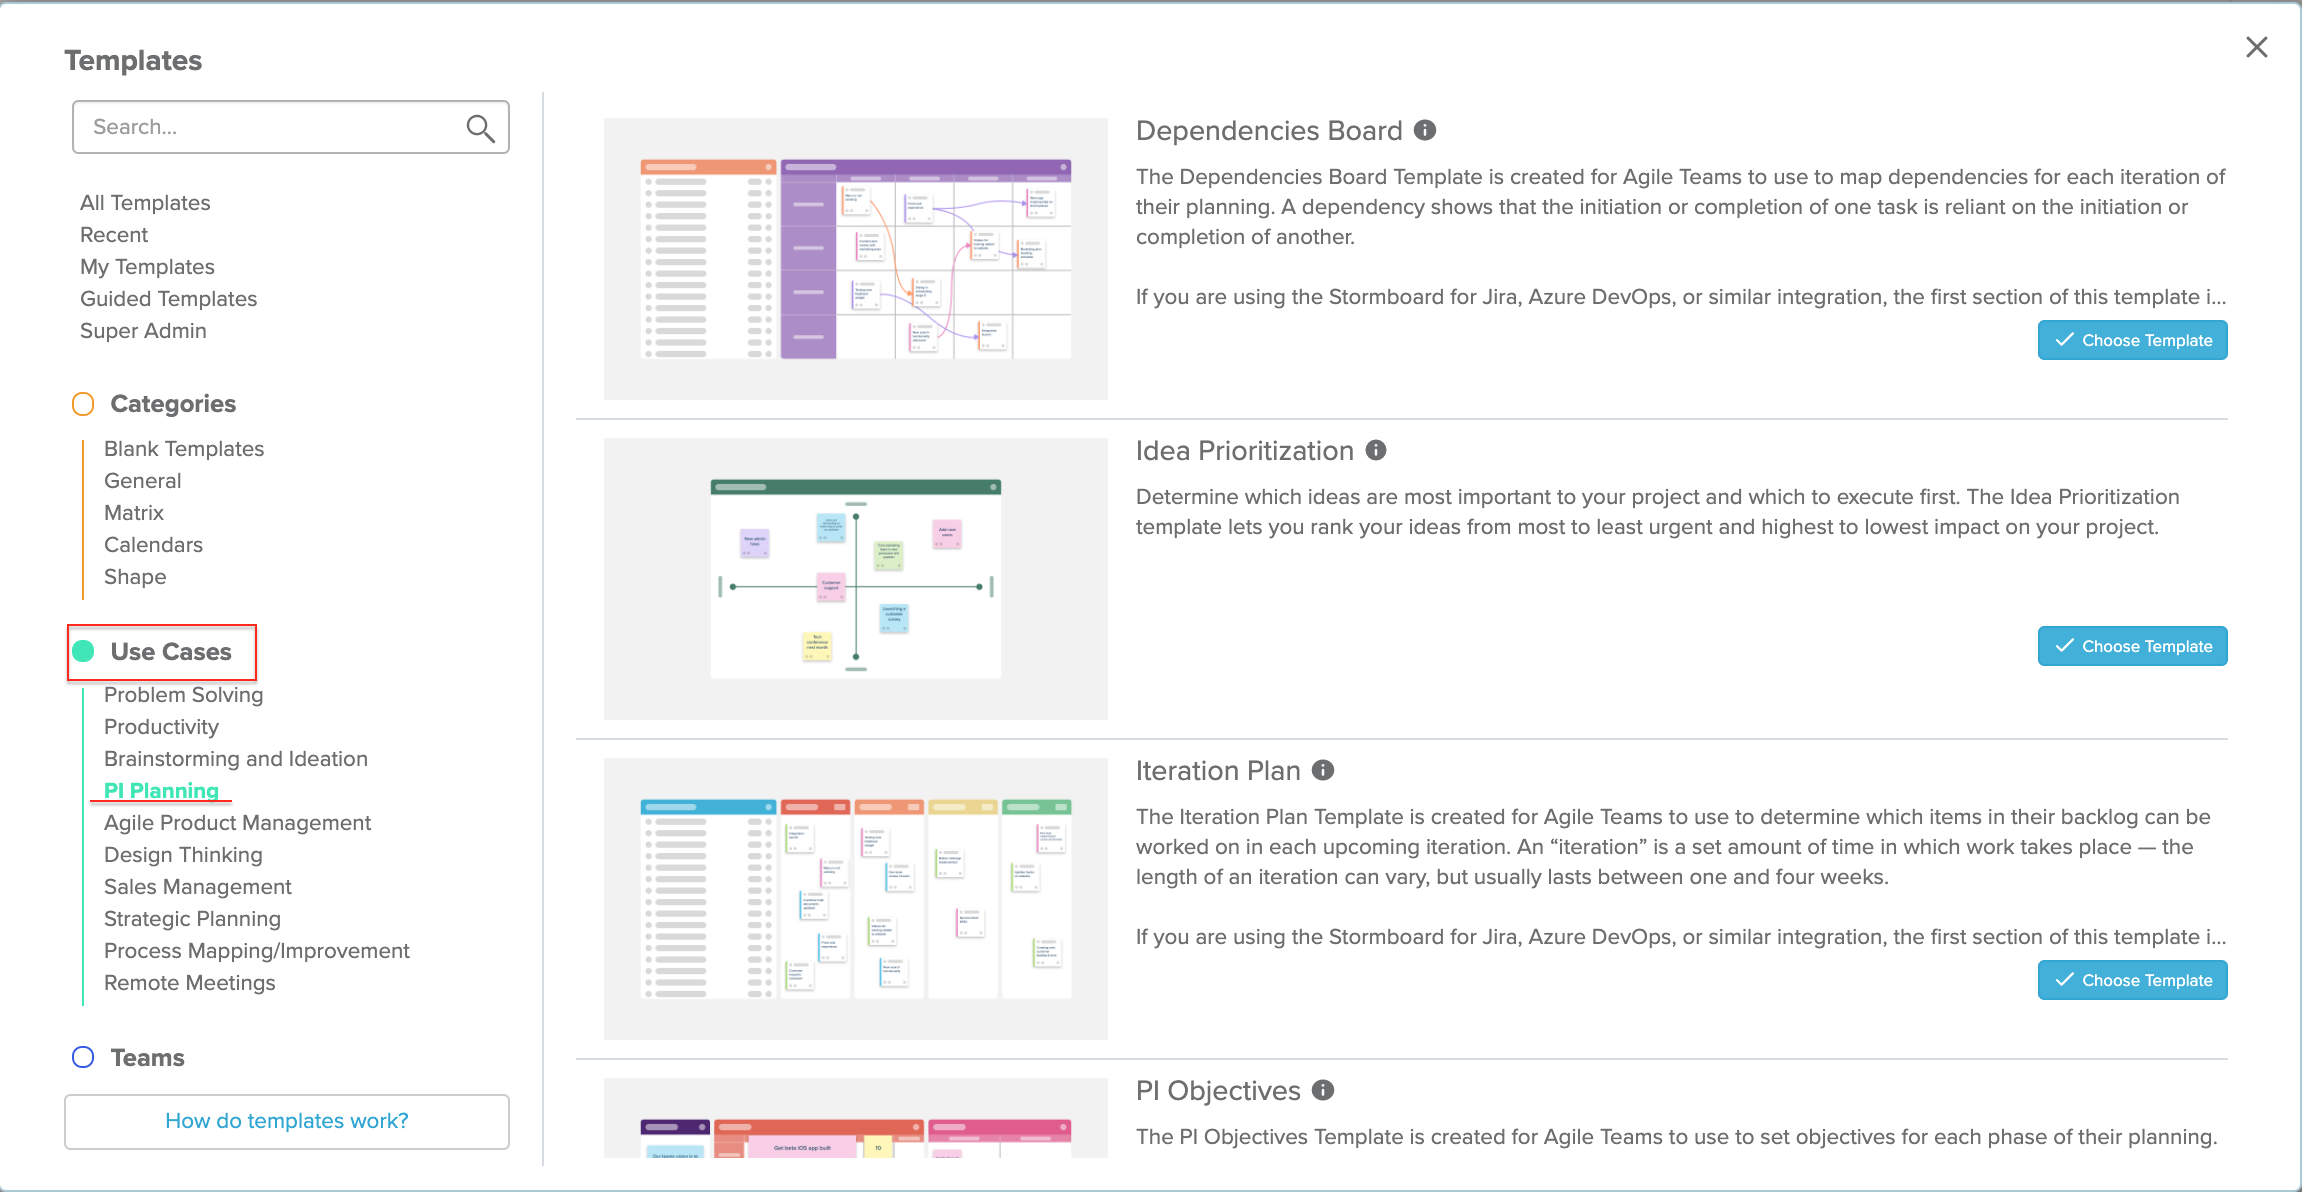Select All Templates navigation item

coord(146,202)
